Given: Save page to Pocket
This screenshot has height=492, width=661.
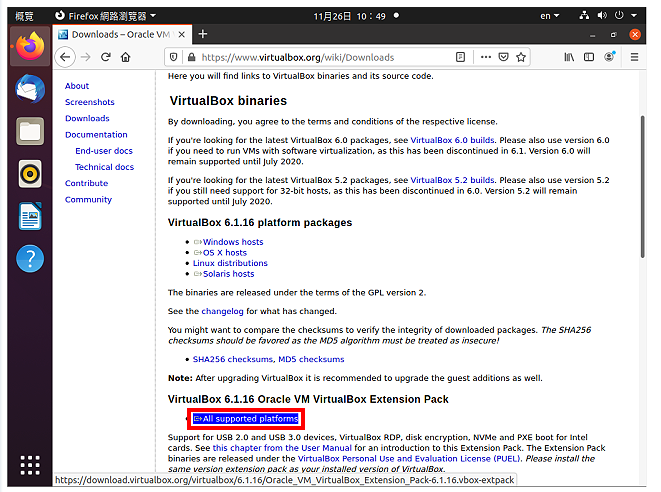Looking at the screenshot, I should 503,57.
